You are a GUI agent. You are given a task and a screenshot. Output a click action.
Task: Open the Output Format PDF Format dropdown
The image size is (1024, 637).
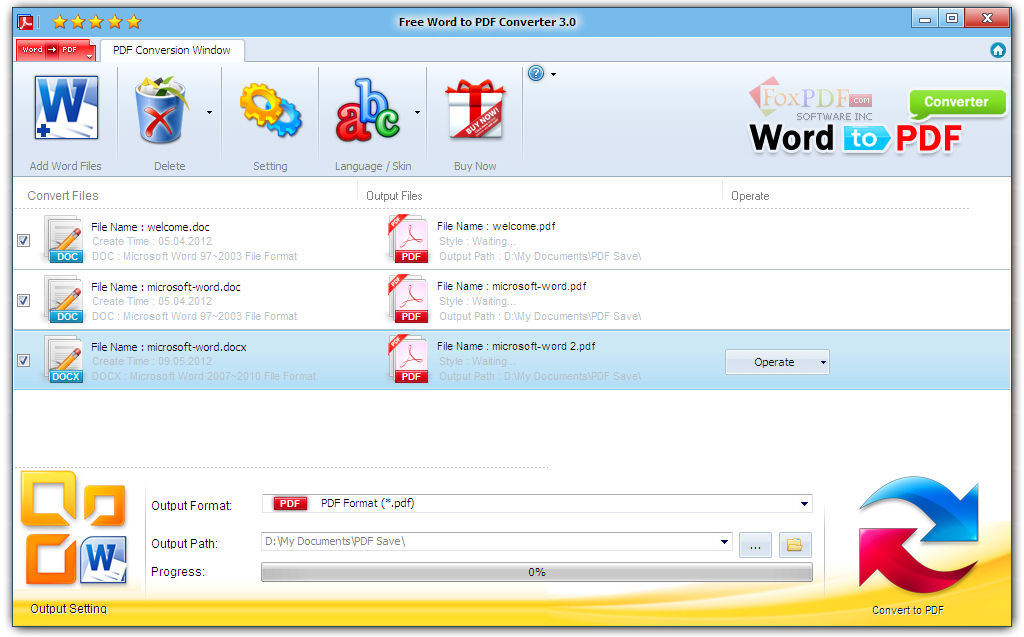coord(537,504)
